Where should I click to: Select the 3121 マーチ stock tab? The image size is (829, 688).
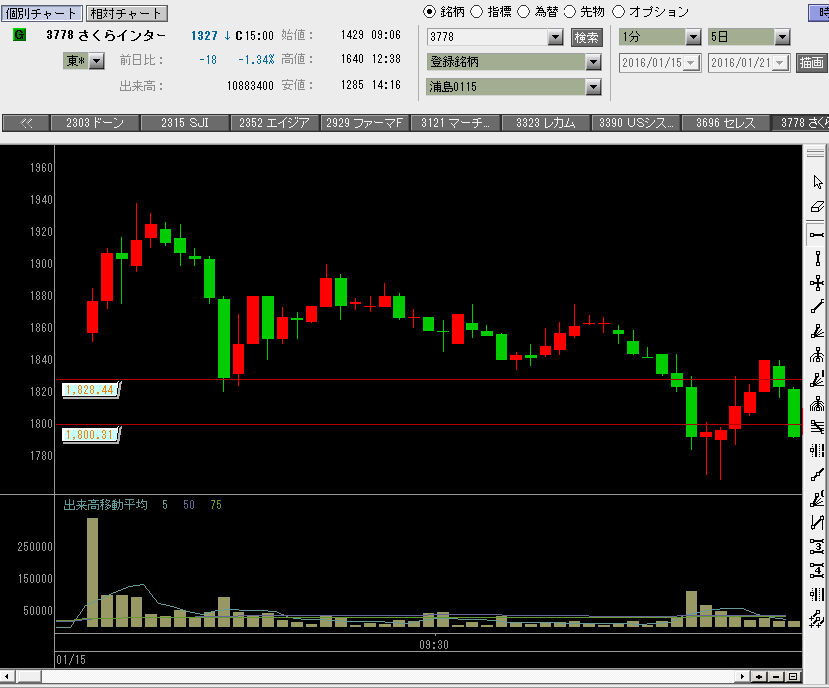(455, 123)
